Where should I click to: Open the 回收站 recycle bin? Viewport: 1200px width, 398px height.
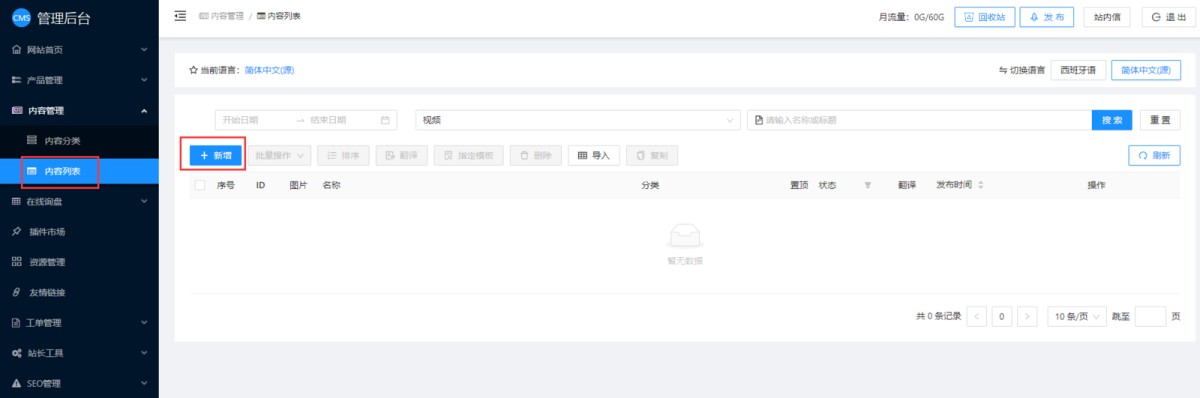(985, 17)
